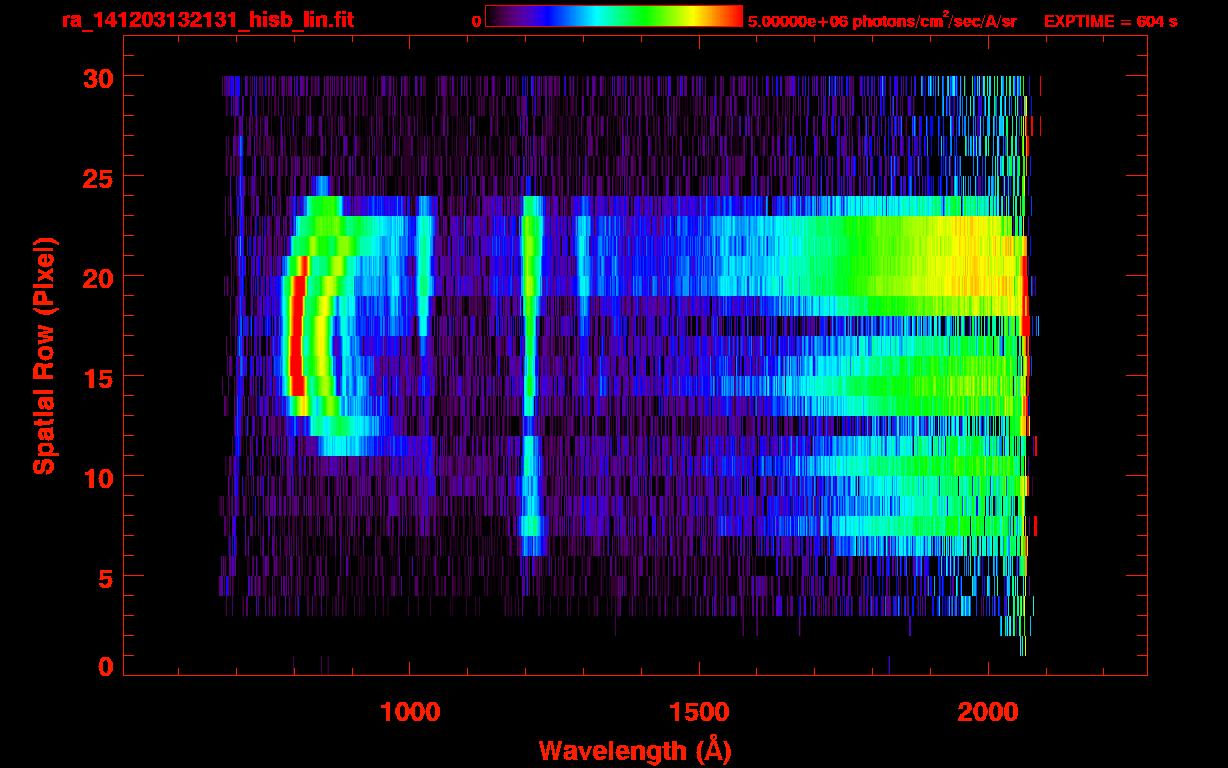Click the filename ra_141203132131_hisb_lin.fit

click(x=207, y=20)
